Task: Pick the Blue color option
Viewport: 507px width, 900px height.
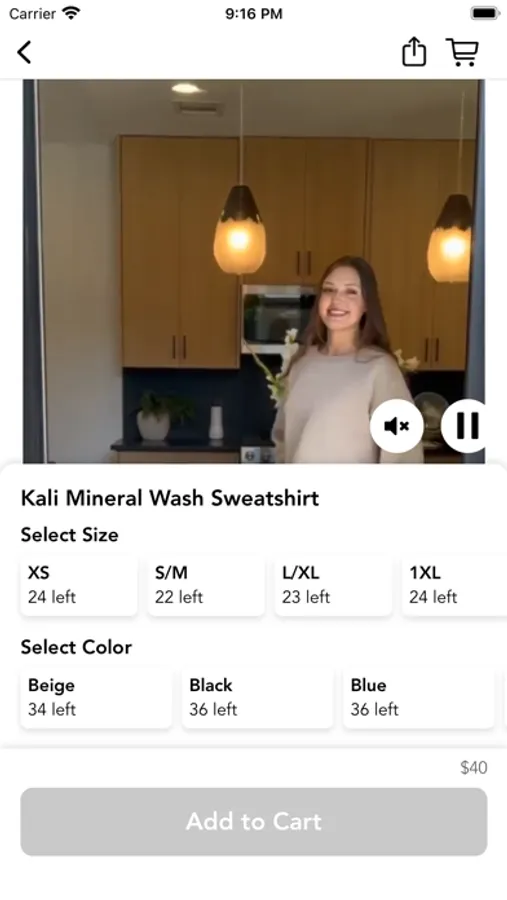Action: [419, 697]
